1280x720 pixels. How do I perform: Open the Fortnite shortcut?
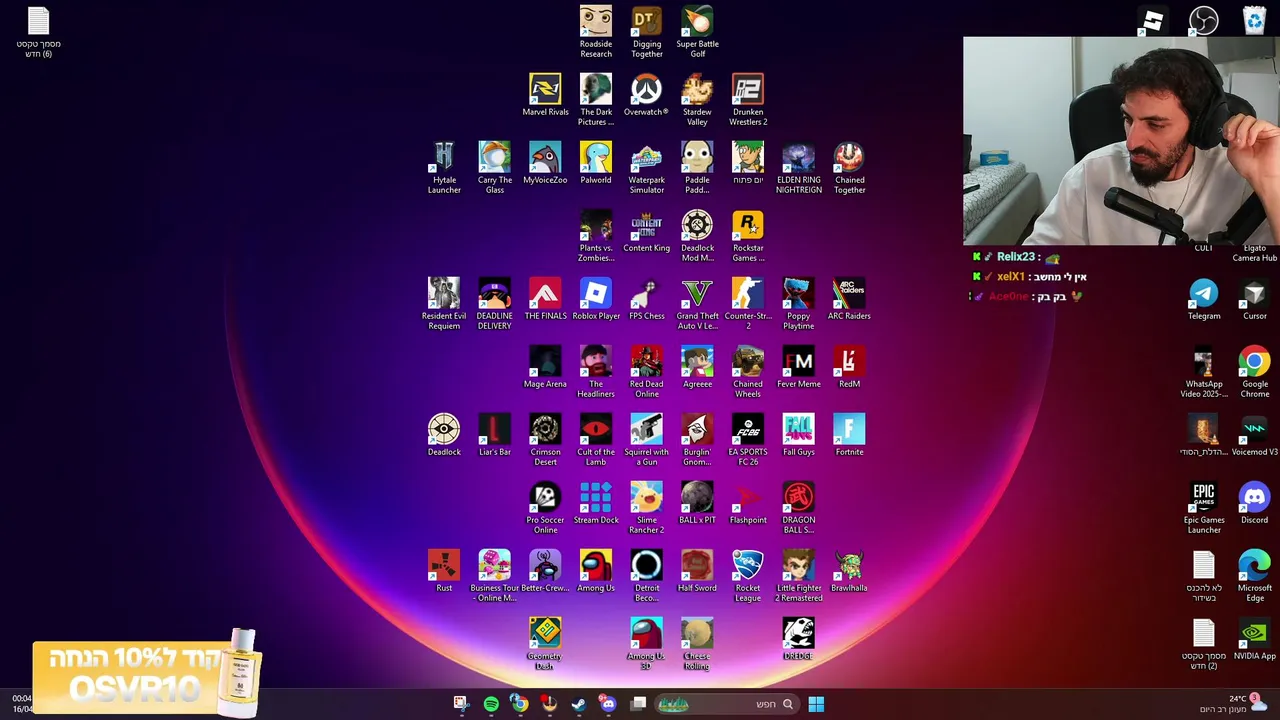click(x=849, y=435)
